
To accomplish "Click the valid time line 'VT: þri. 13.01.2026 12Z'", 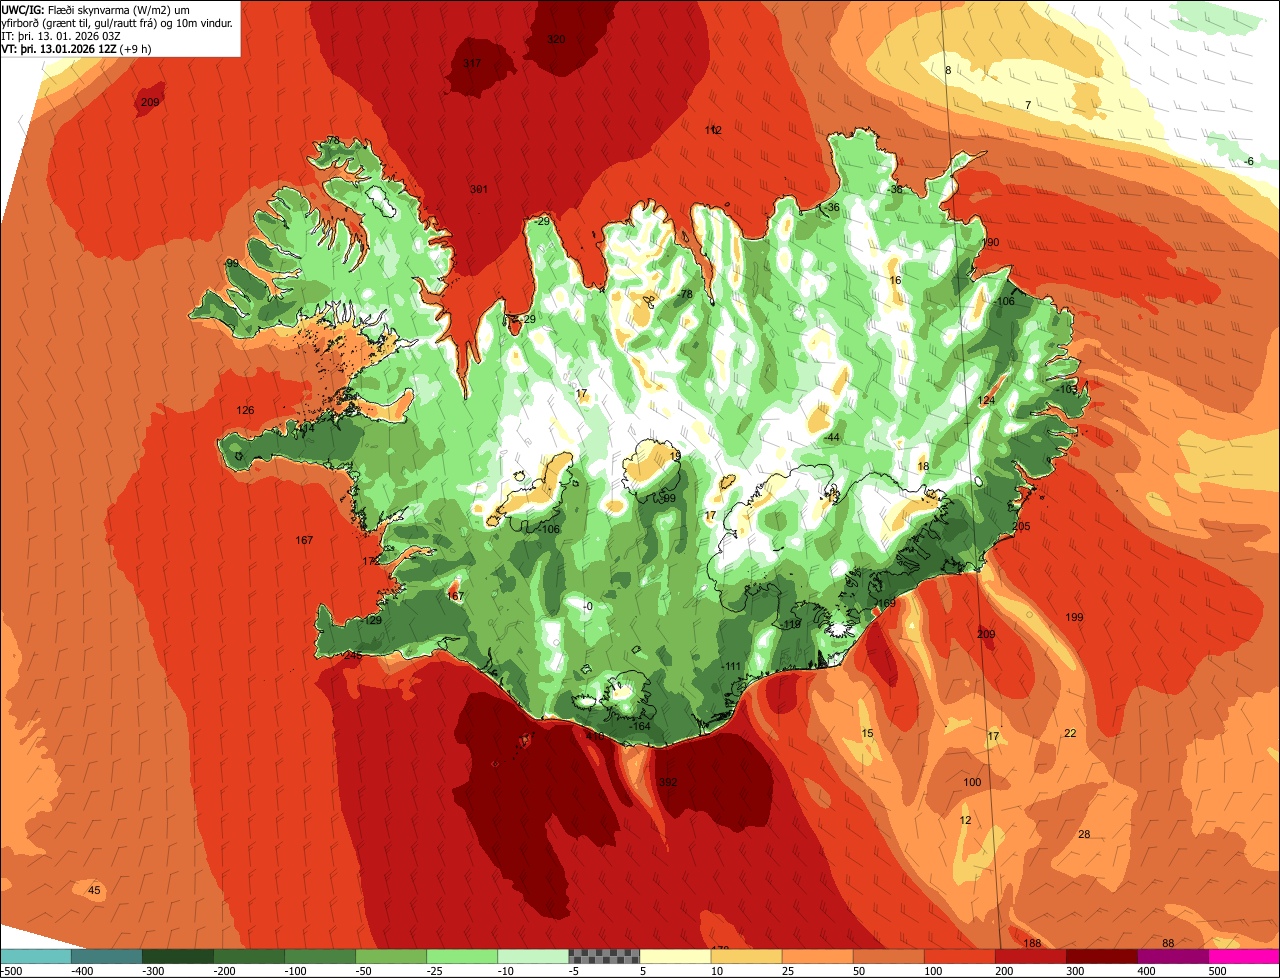I will pyautogui.click(x=59, y=49).
